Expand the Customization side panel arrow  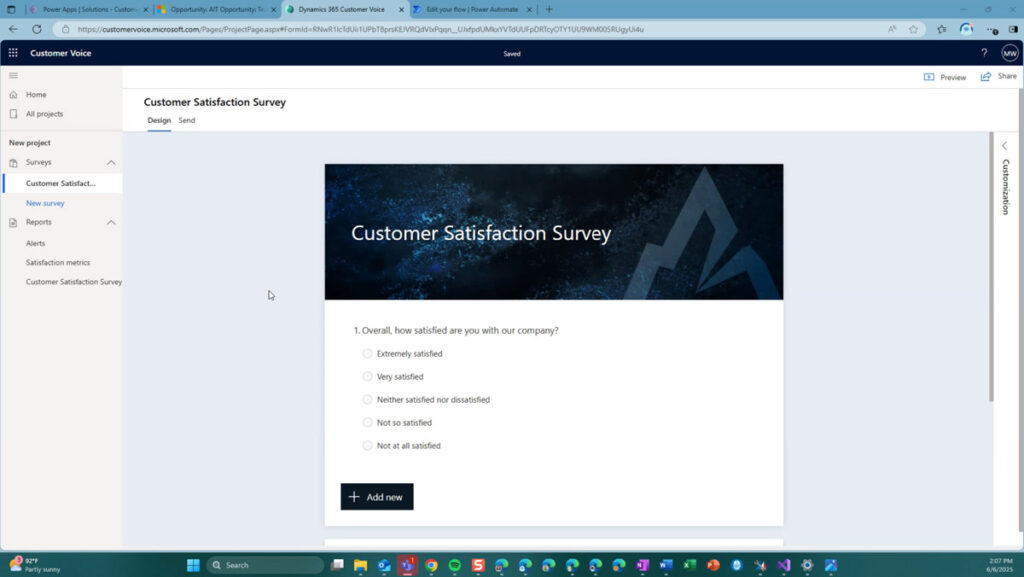1004,146
